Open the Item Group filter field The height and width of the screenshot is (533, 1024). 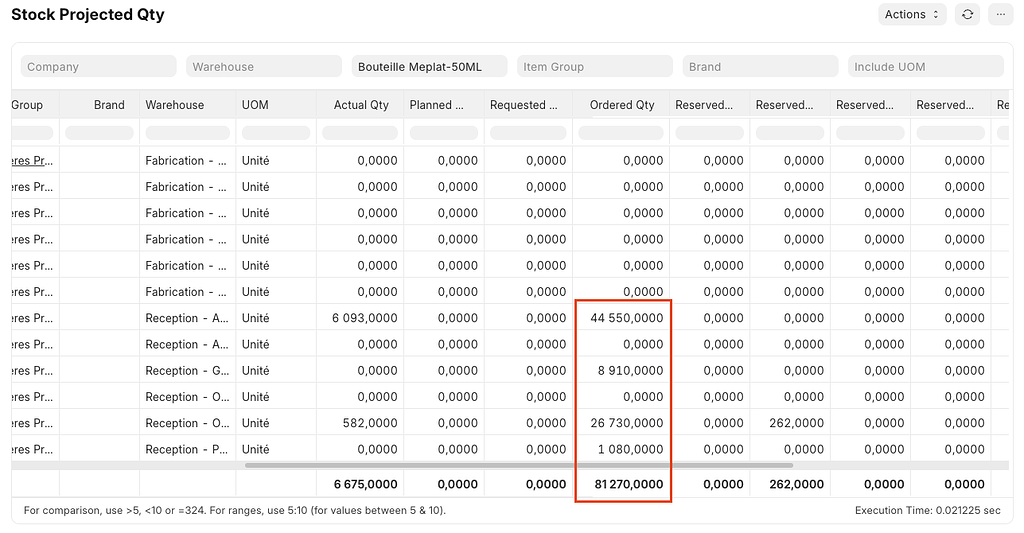(x=595, y=67)
